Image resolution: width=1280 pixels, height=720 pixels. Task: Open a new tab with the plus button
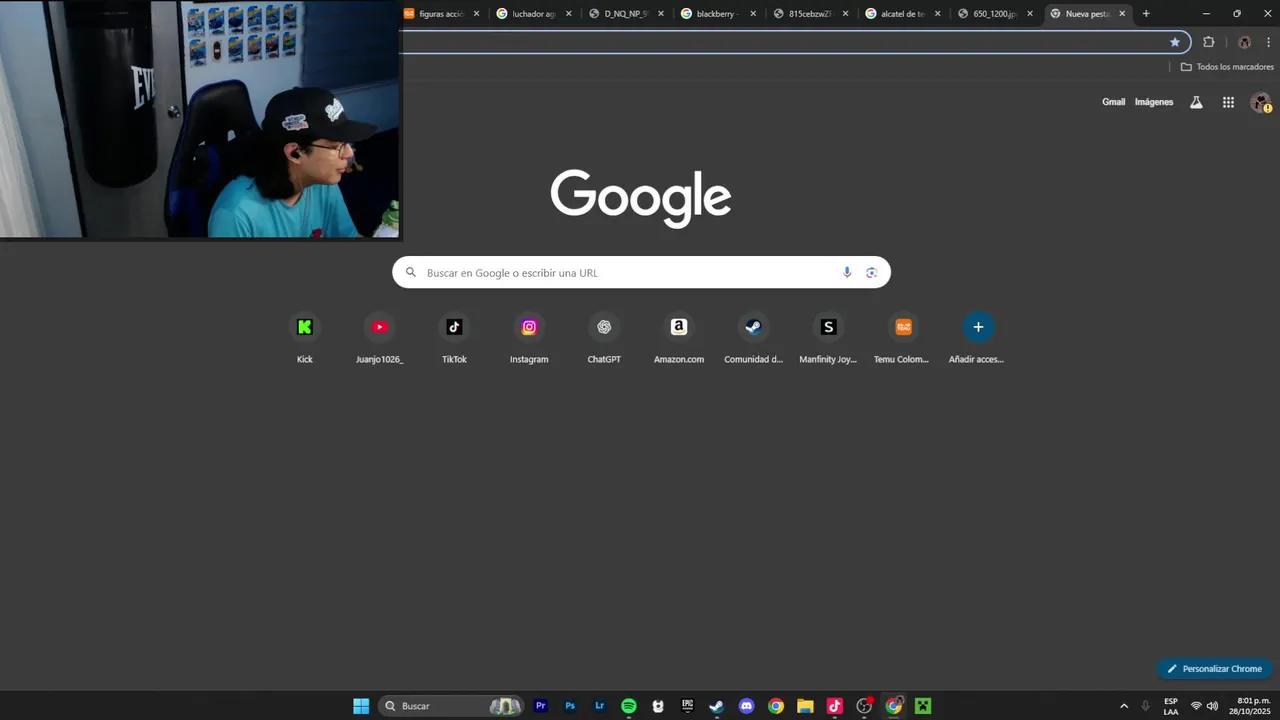(x=1146, y=14)
